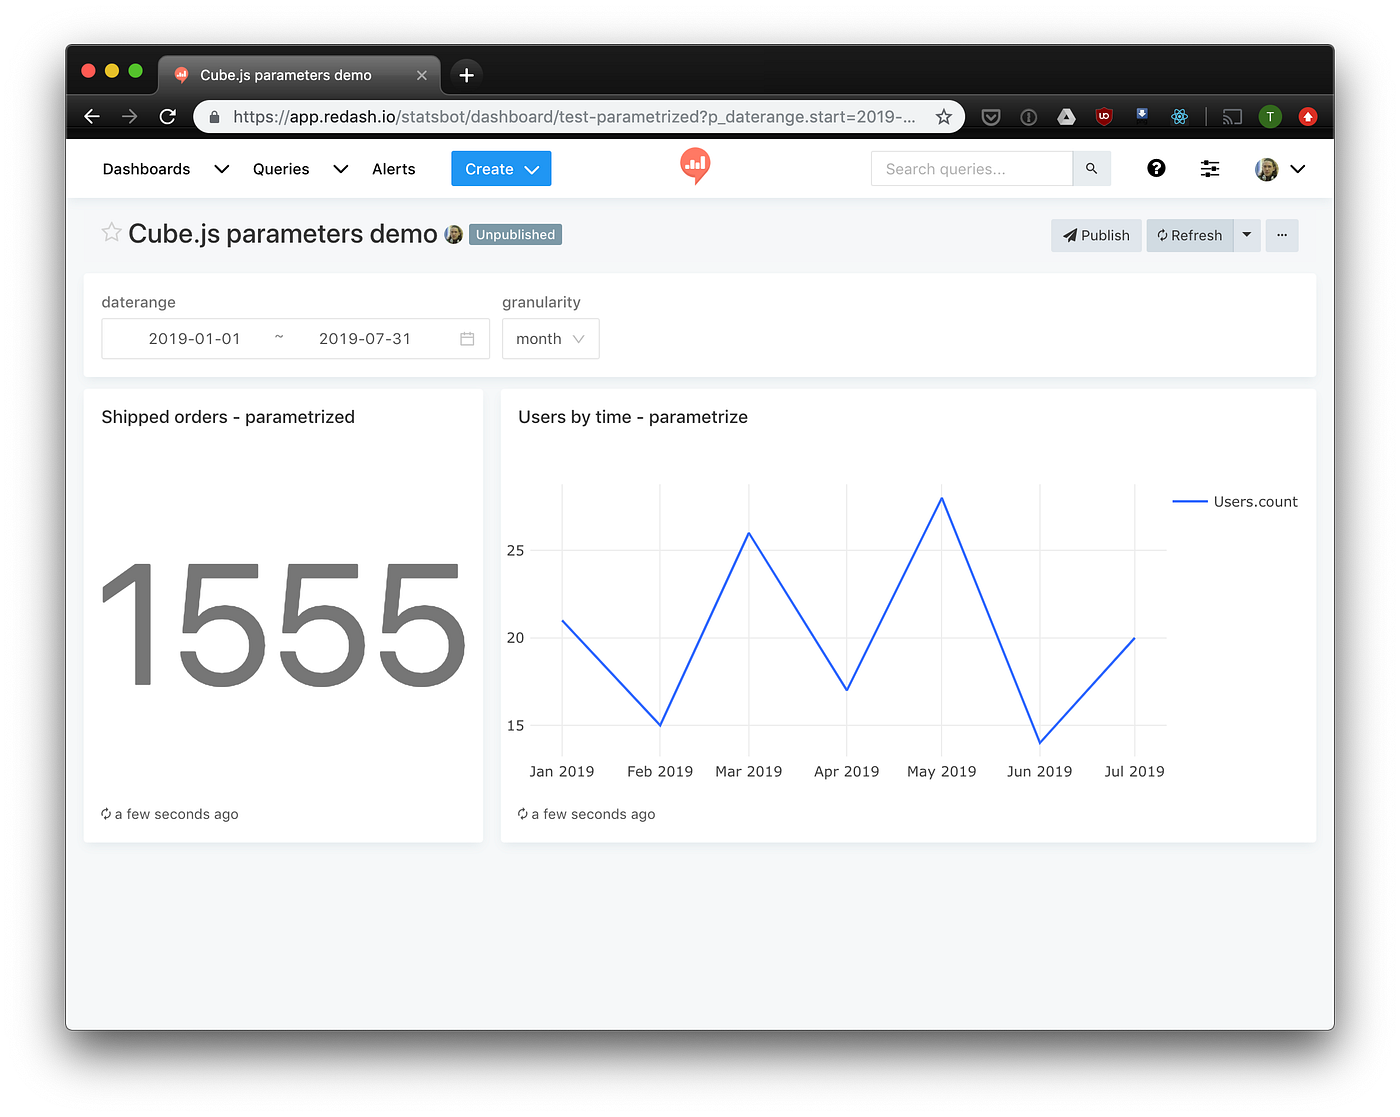Bookmark the page with the star icon
This screenshot has width=1400, height=1117.
click(x=943, y=116)
